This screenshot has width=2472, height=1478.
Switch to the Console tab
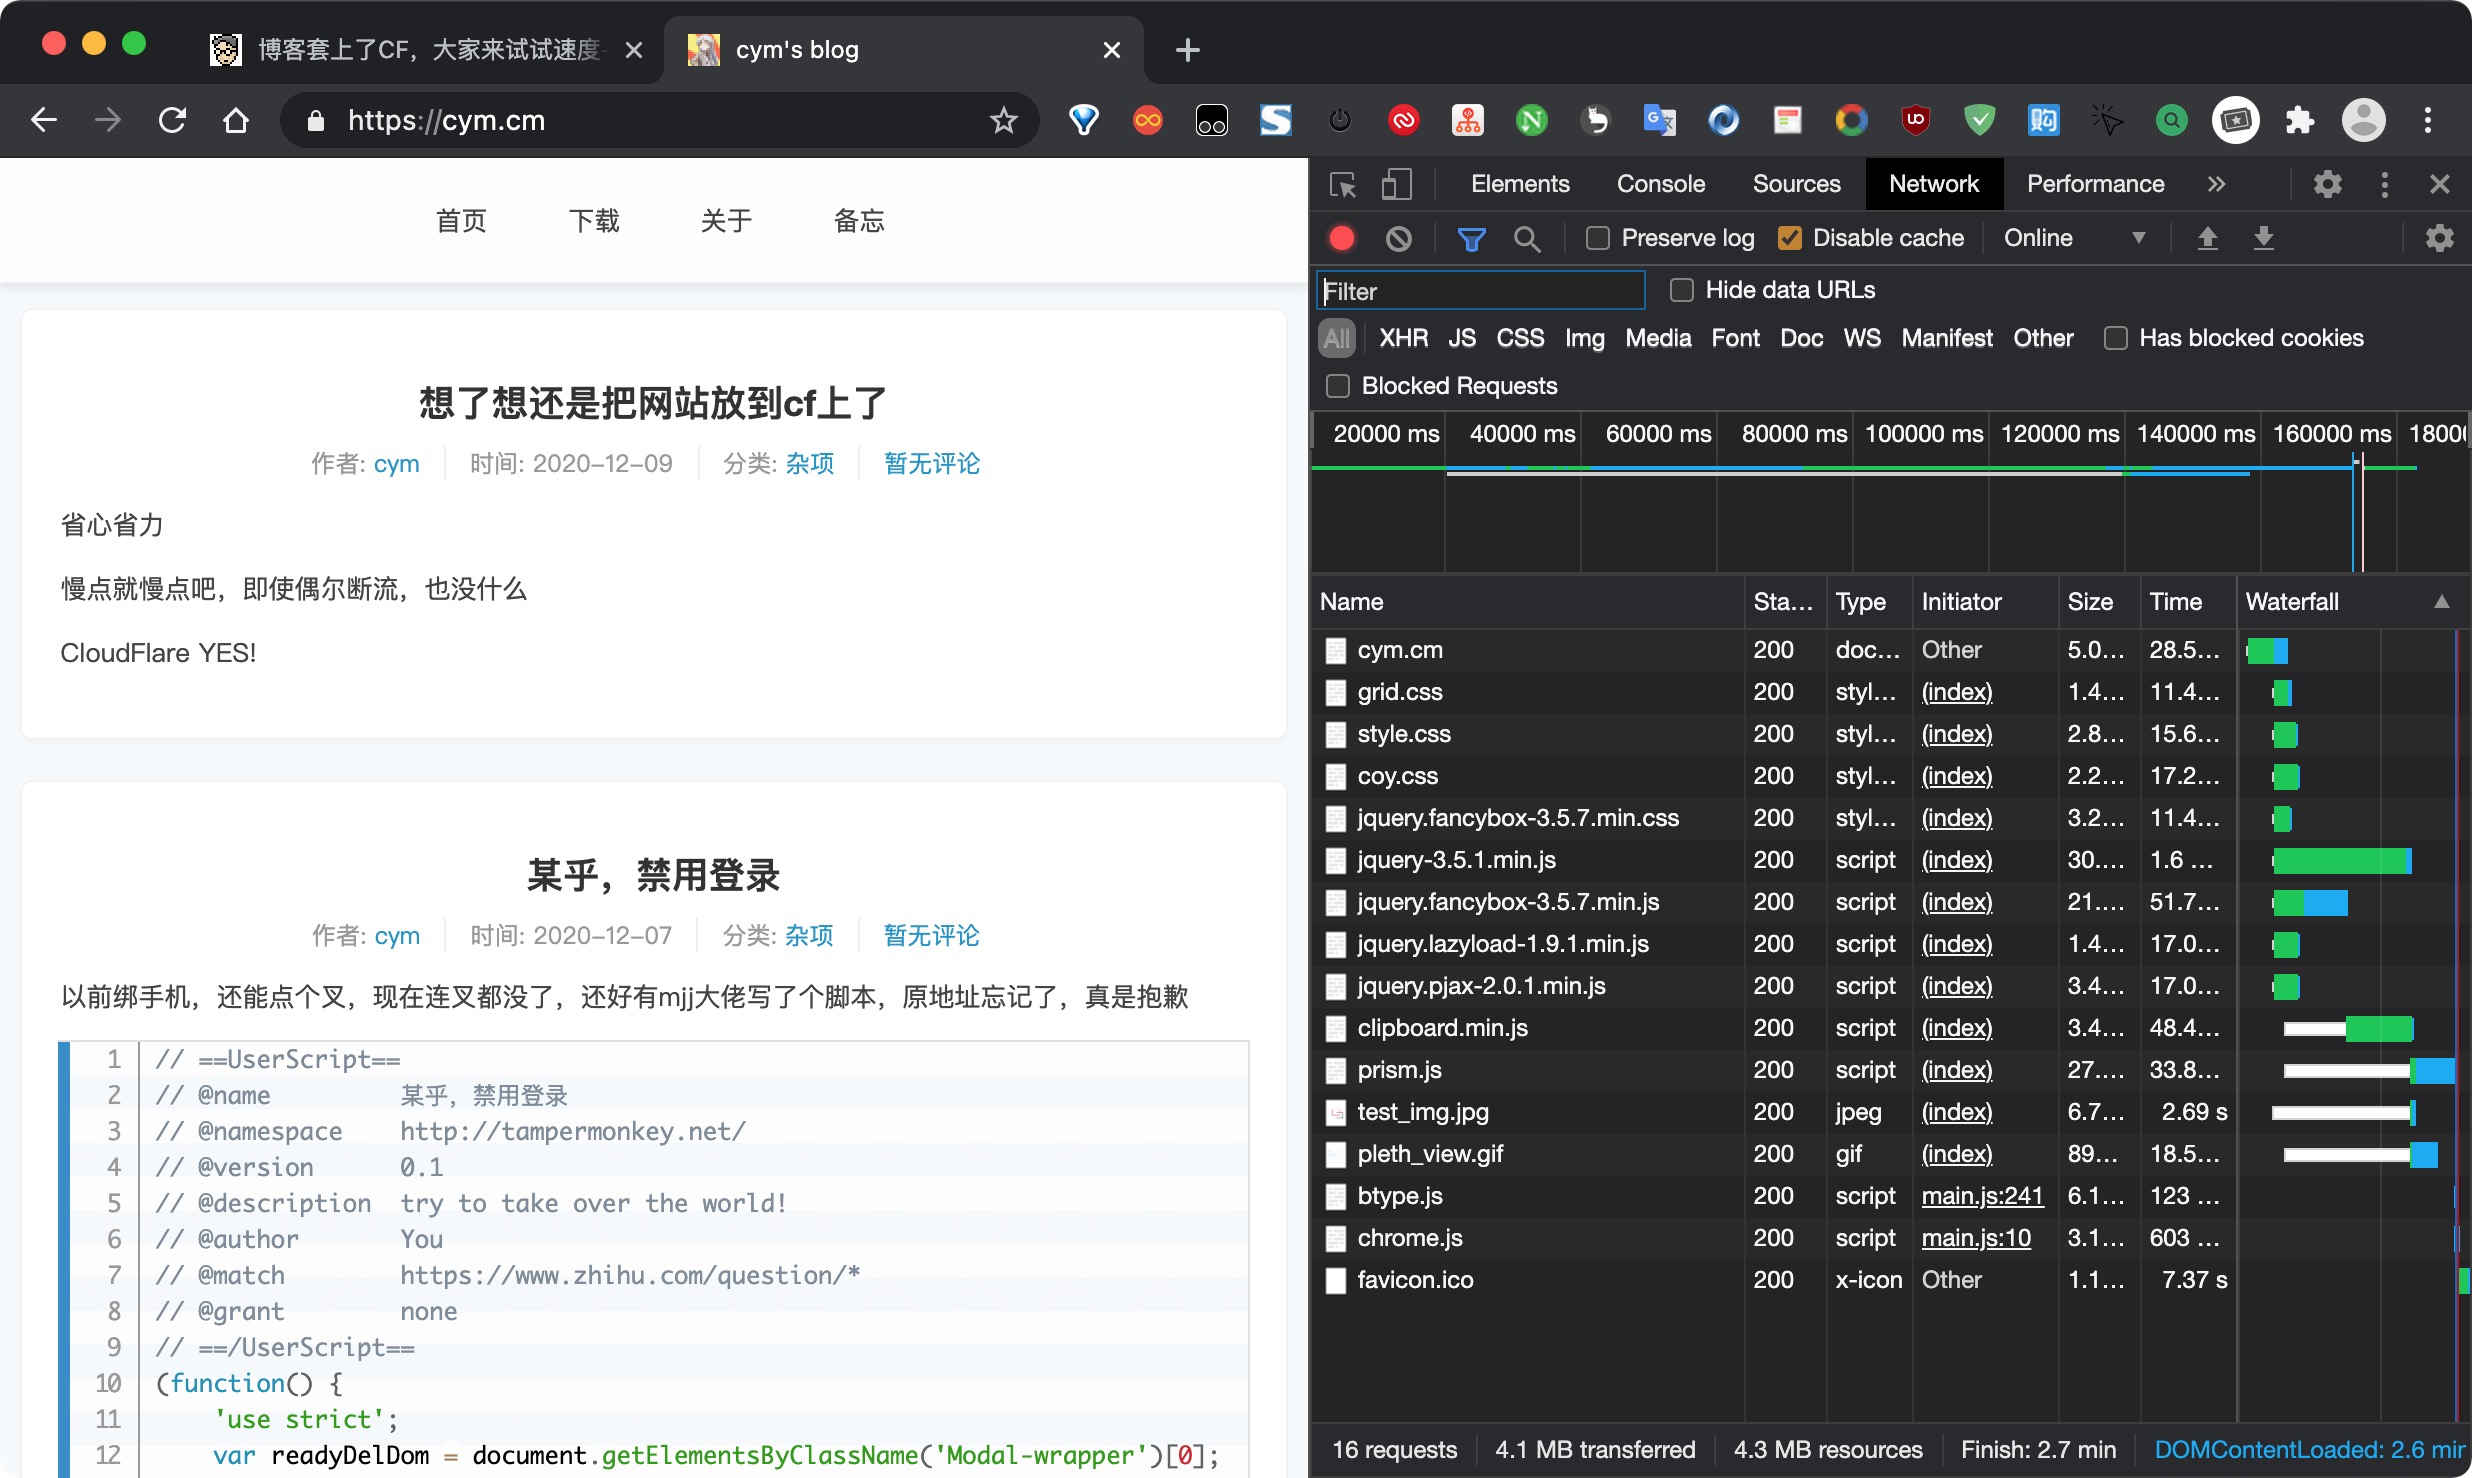(1660, 185)
